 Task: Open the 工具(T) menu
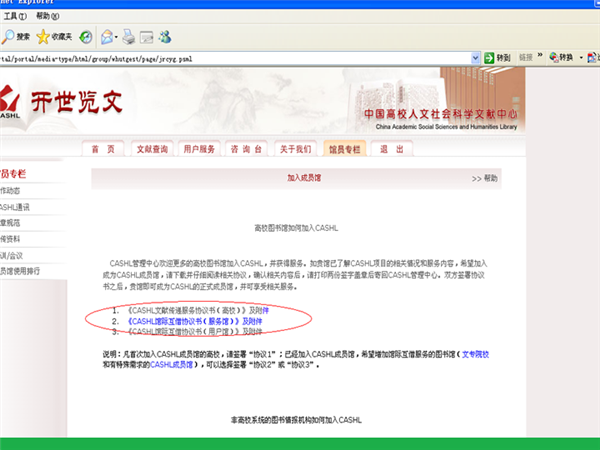[15, 16]
